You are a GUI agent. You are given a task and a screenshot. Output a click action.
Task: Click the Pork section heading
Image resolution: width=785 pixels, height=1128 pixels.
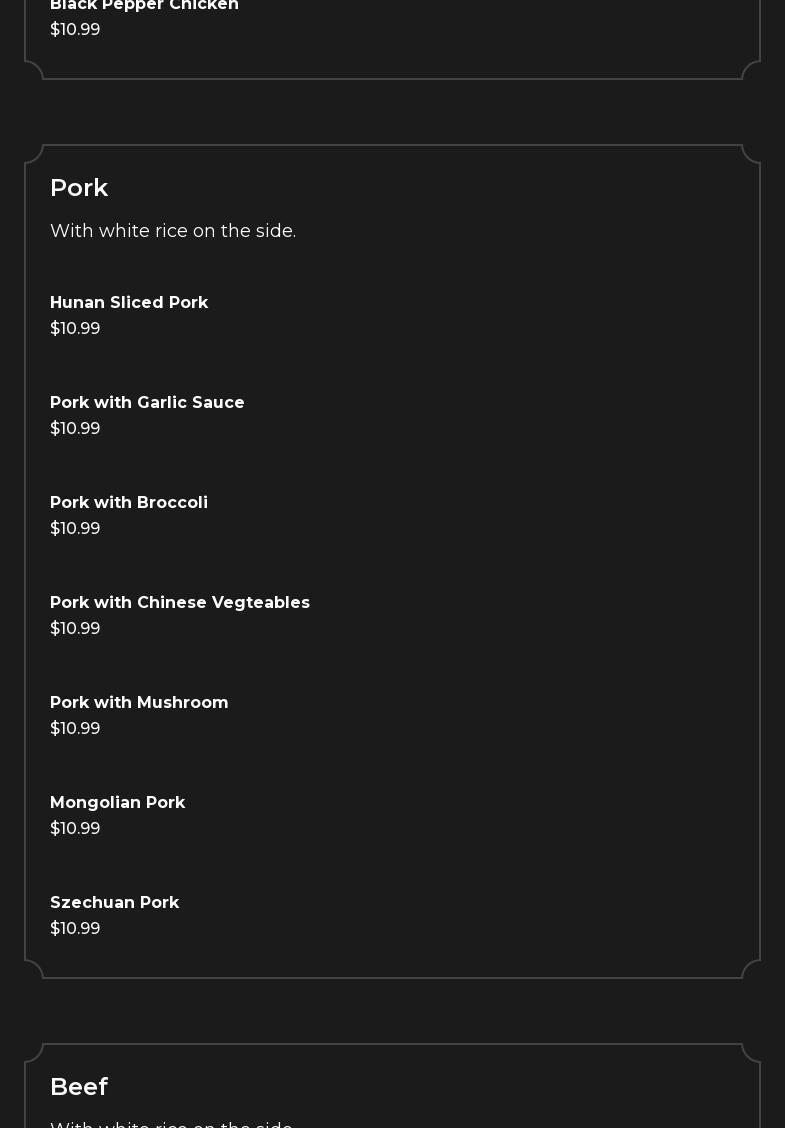[79, 188]
